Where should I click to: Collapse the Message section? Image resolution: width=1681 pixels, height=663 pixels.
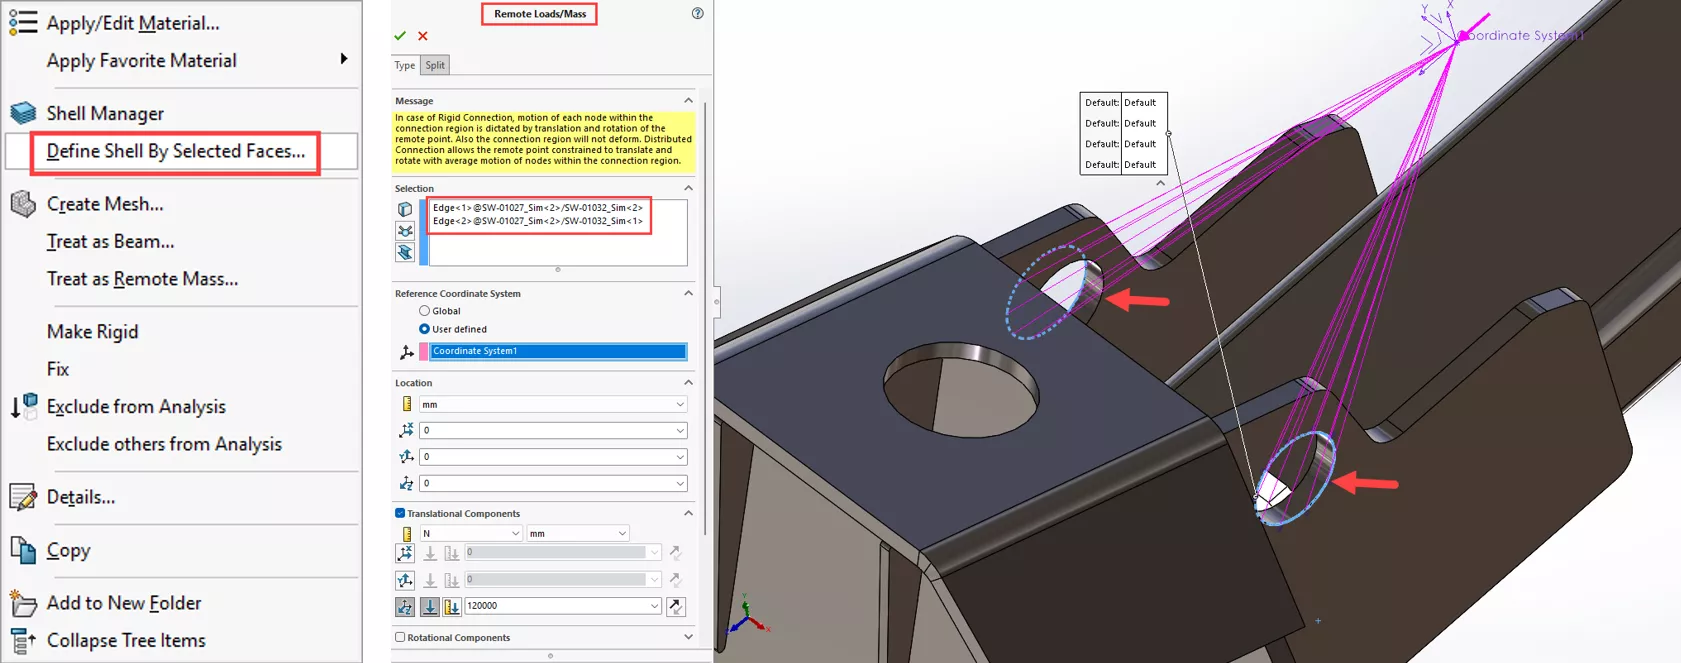tap(688, 101)
